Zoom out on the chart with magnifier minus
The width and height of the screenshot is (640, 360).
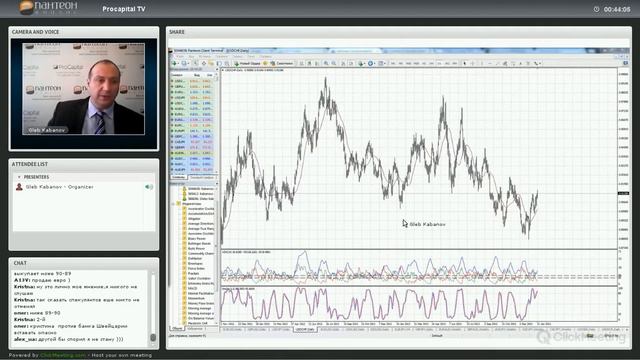pos(334,63)
